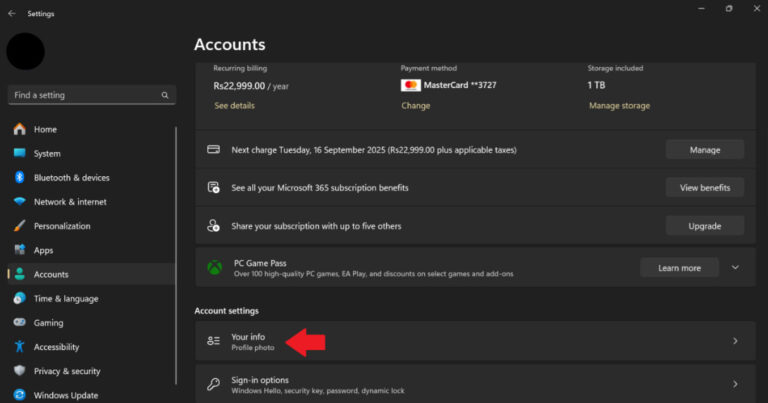Open the Sign-in options chevron
Image resolution: width=768 pixels, height=403 pixels.
click(x=735, y=384)
